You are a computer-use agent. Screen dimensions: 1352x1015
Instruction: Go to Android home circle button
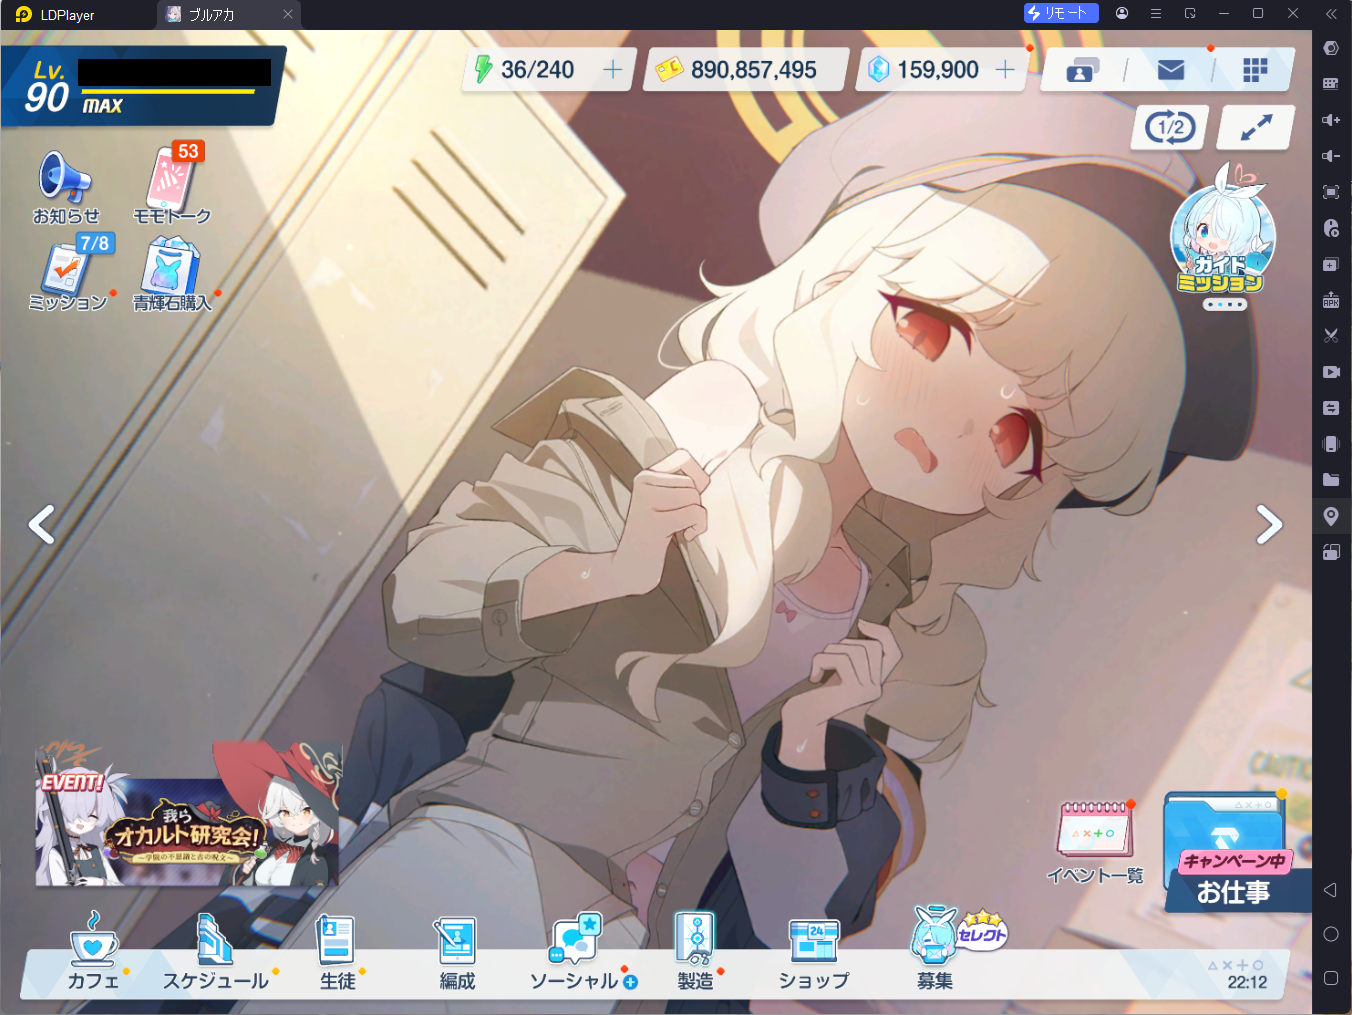click(1331, 934)
